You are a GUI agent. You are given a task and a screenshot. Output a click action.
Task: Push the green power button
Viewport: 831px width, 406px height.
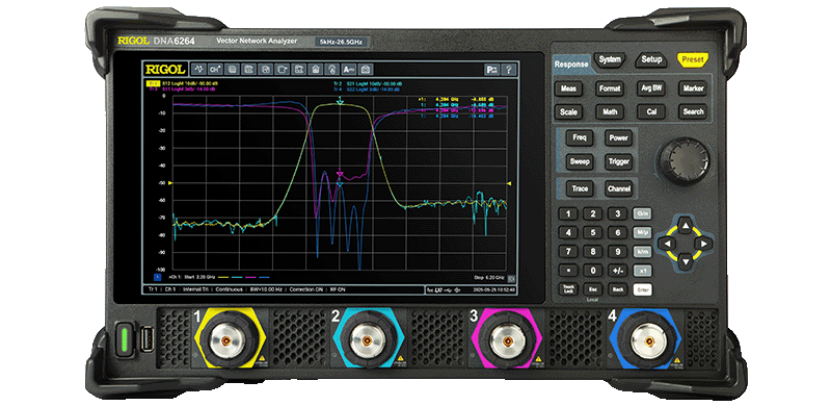coord(126,339)
